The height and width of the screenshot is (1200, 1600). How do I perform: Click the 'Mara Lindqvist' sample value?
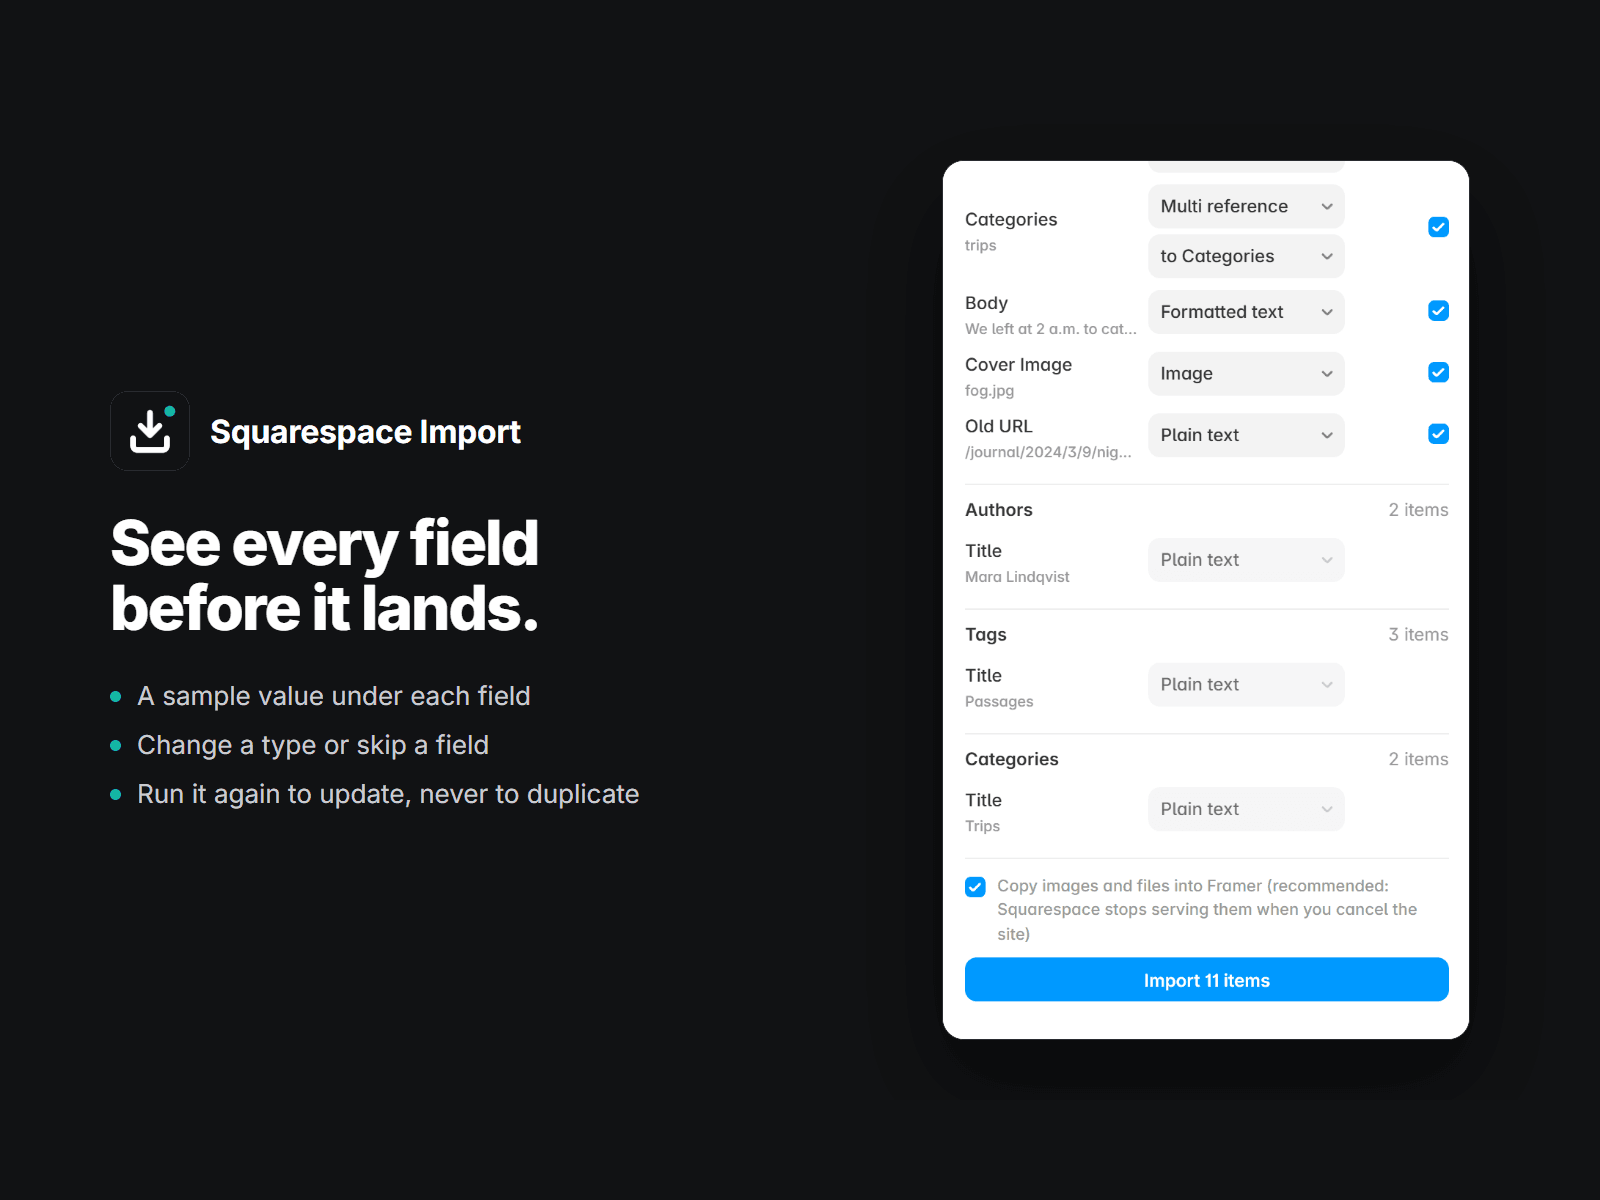(x=1017, y=577)
